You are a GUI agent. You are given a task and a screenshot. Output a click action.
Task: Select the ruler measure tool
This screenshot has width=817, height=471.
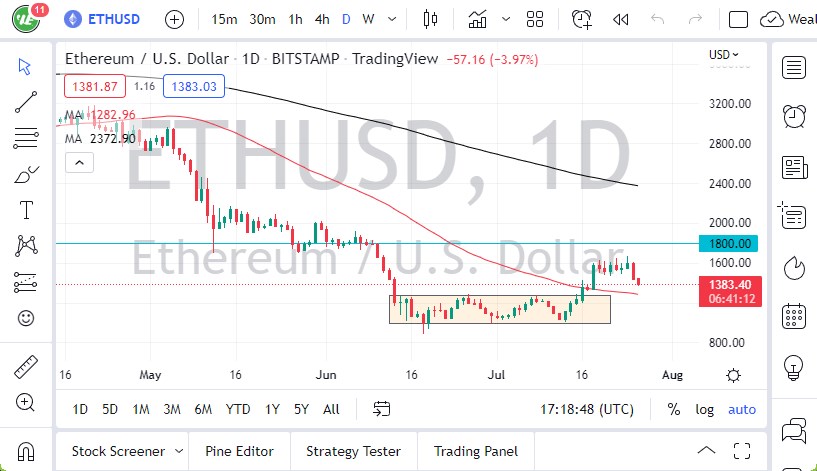pos(26,367)
